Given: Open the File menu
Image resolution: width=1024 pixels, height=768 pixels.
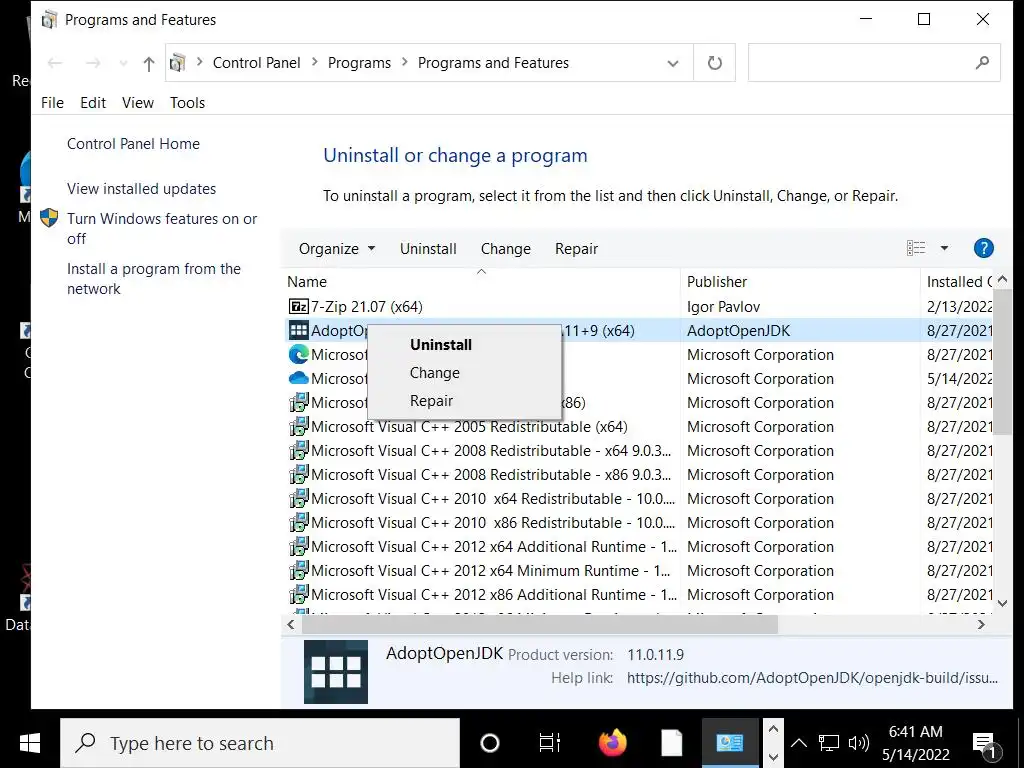Looking at the screenshot, I should click(52, 103).
